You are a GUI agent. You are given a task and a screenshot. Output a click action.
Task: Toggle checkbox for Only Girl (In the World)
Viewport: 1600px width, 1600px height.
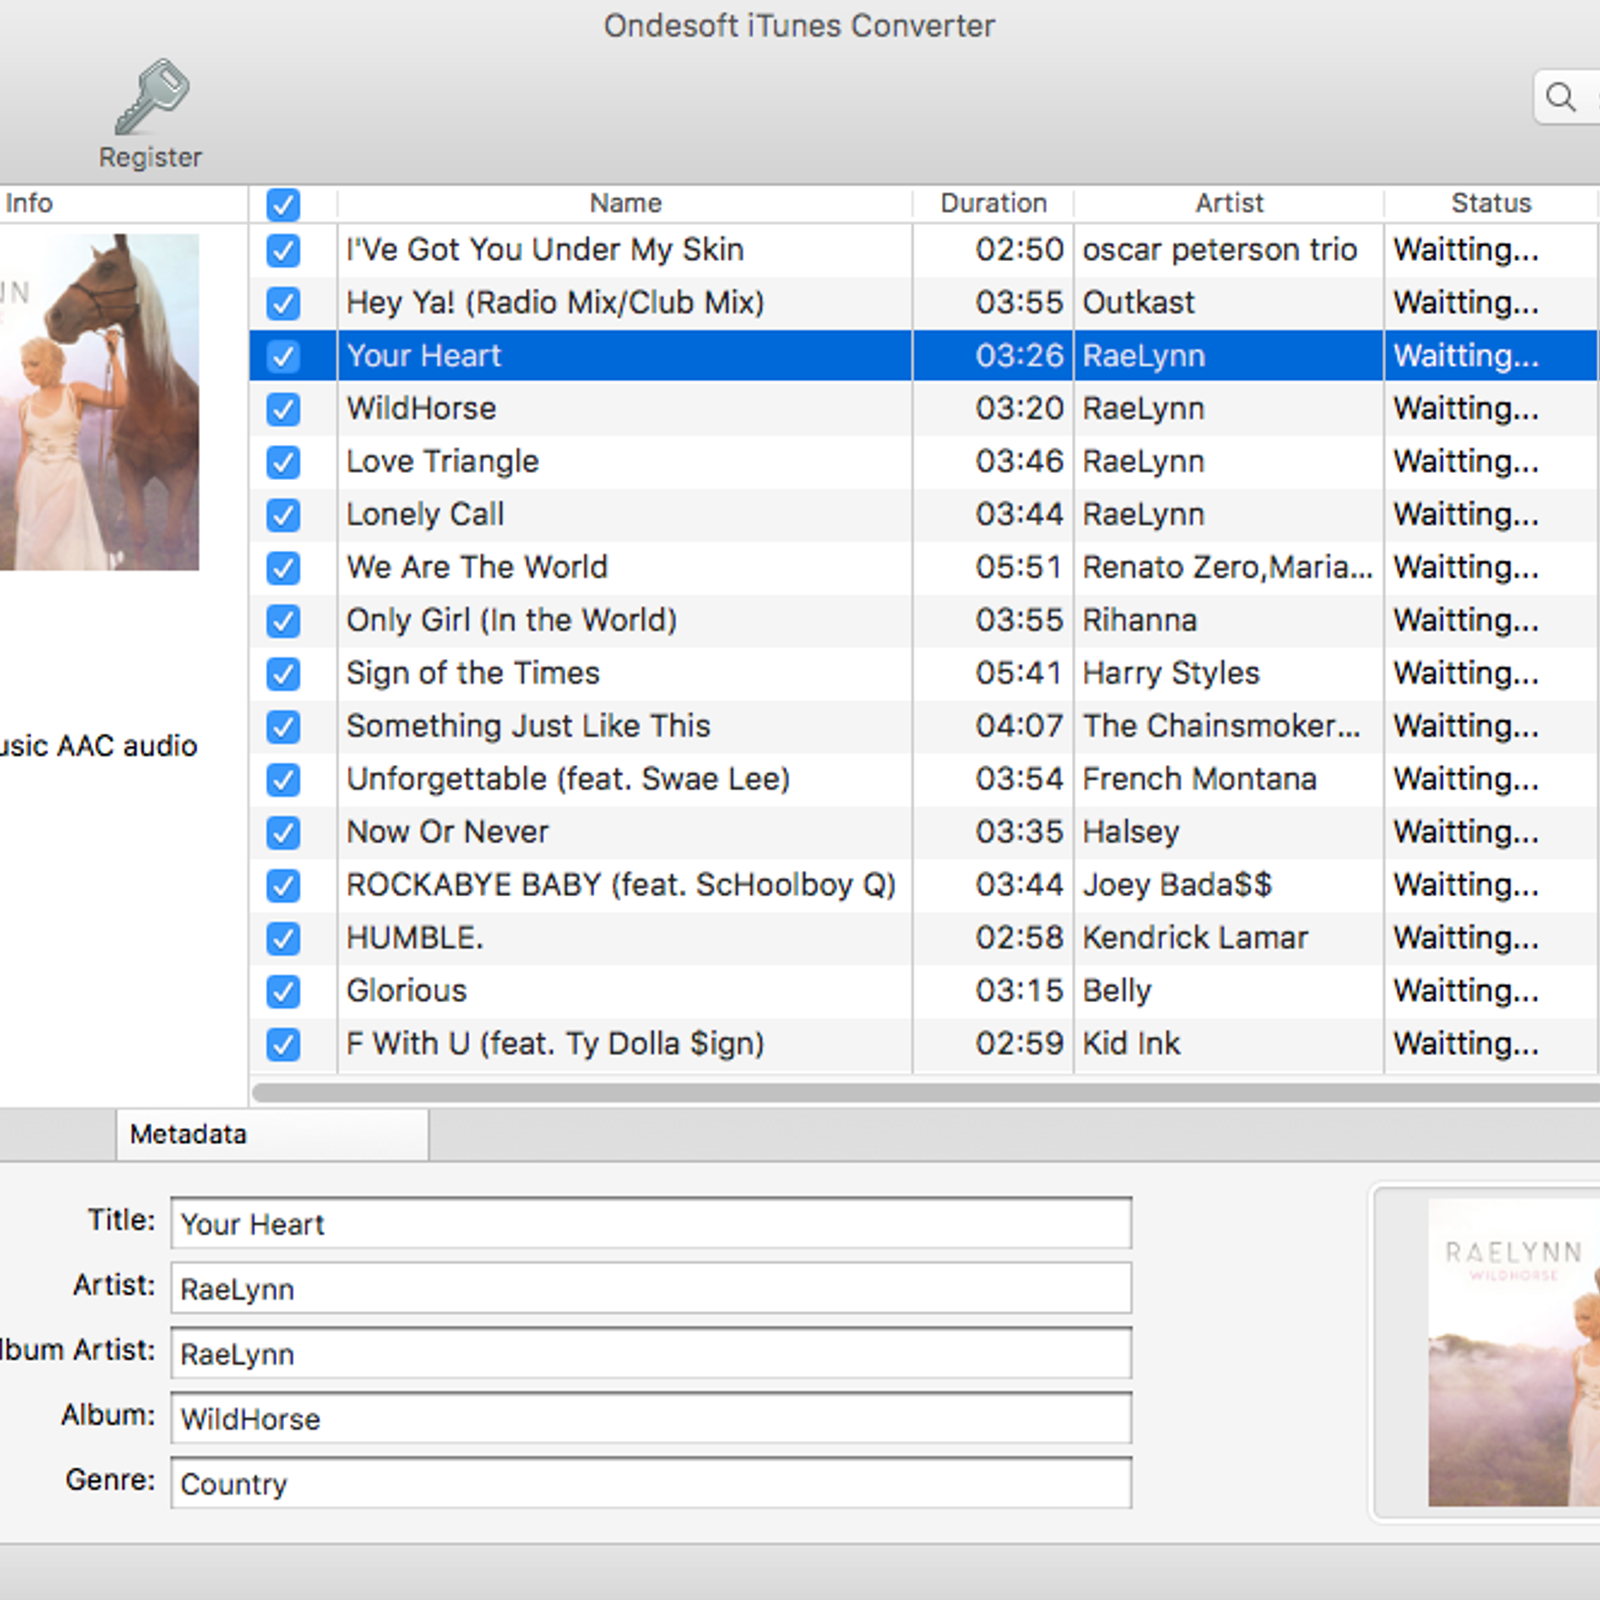click(x=283, y=621)
